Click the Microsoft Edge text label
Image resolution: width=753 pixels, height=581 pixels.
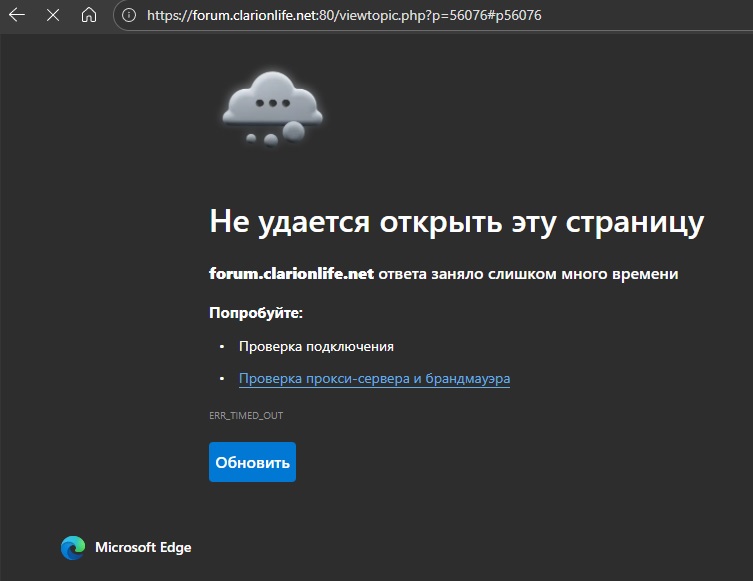point(143,547)
